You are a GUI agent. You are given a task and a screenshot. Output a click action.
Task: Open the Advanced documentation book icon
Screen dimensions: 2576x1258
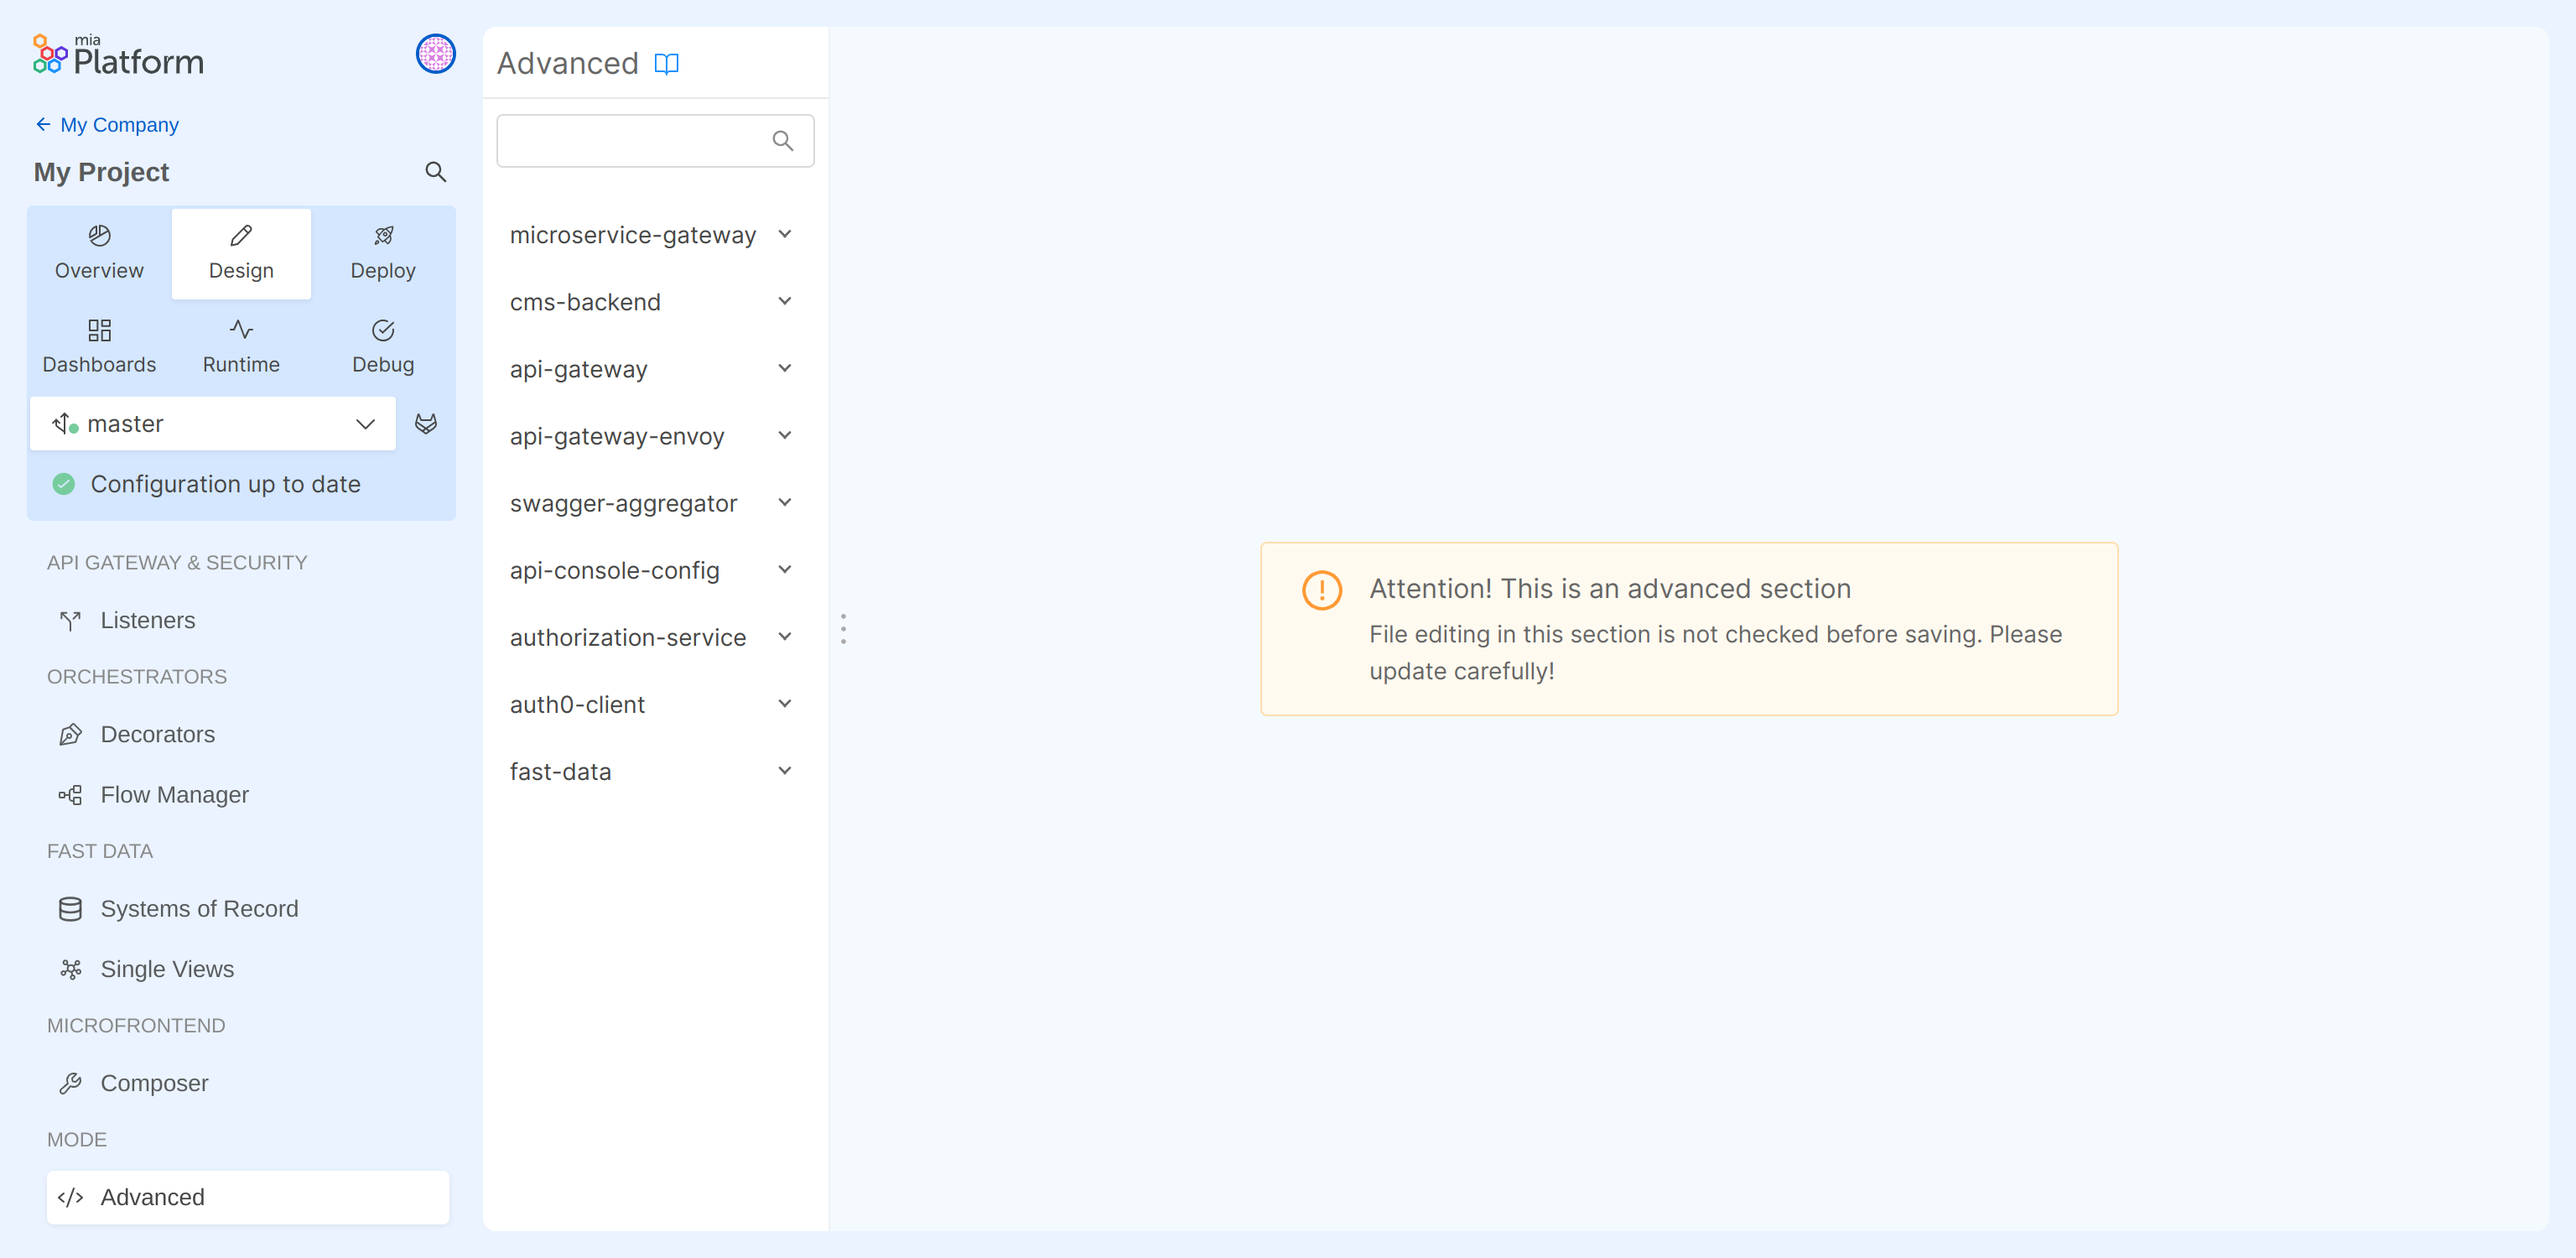pyautogui.click(x=666, y=64)
